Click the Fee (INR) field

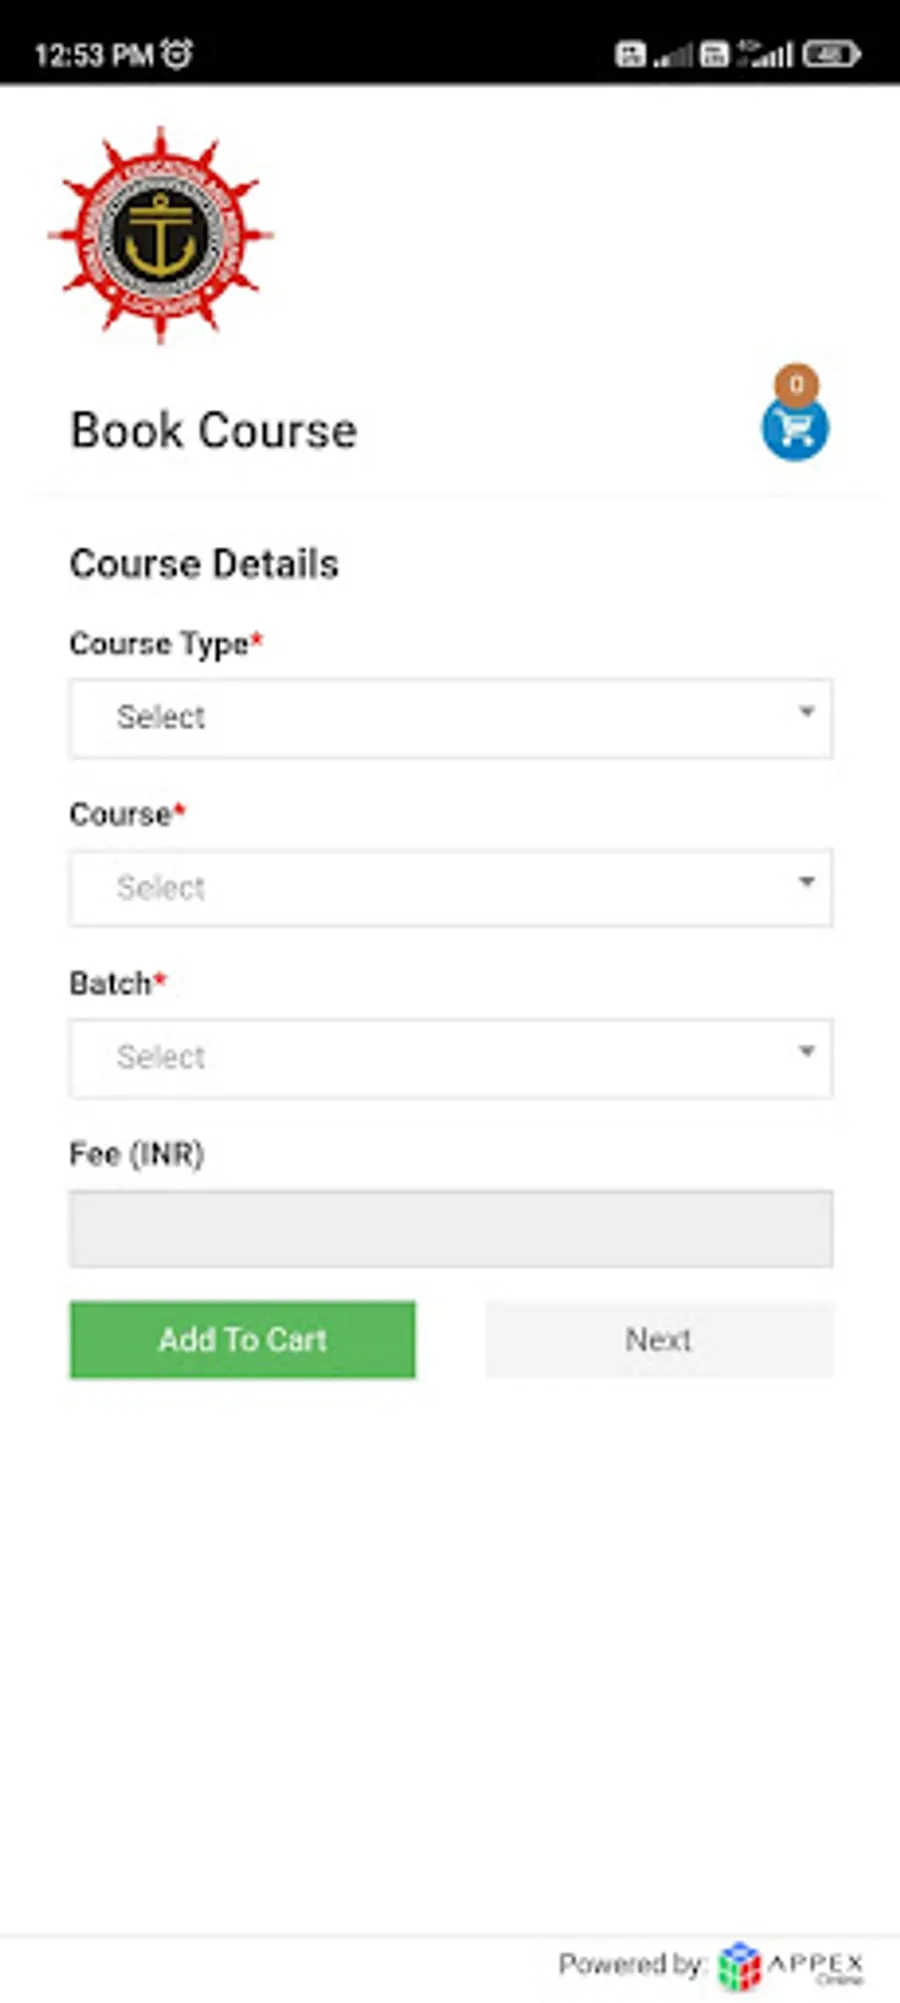coord(451,1229)
